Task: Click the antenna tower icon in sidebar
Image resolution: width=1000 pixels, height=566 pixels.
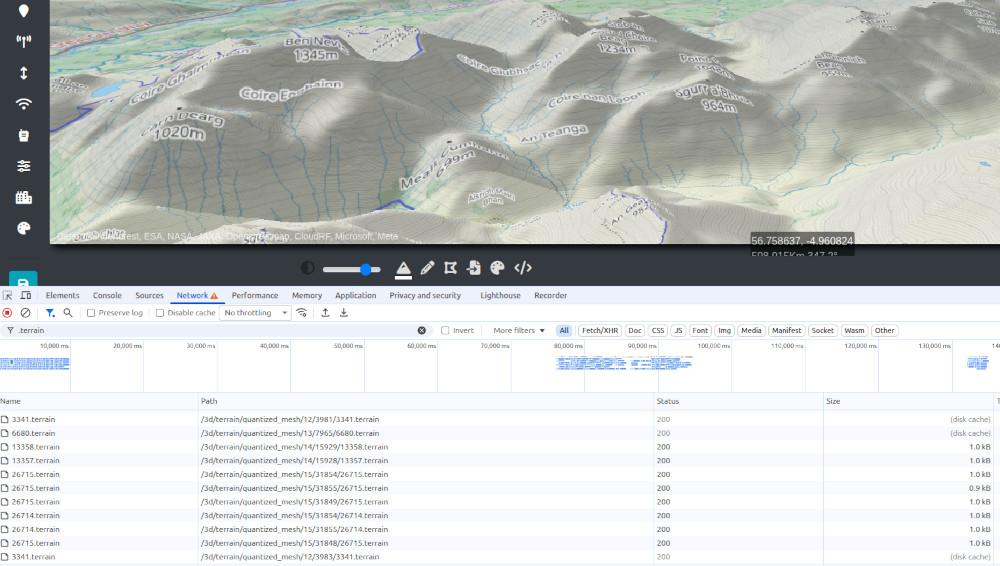Action: click(23, 41)
